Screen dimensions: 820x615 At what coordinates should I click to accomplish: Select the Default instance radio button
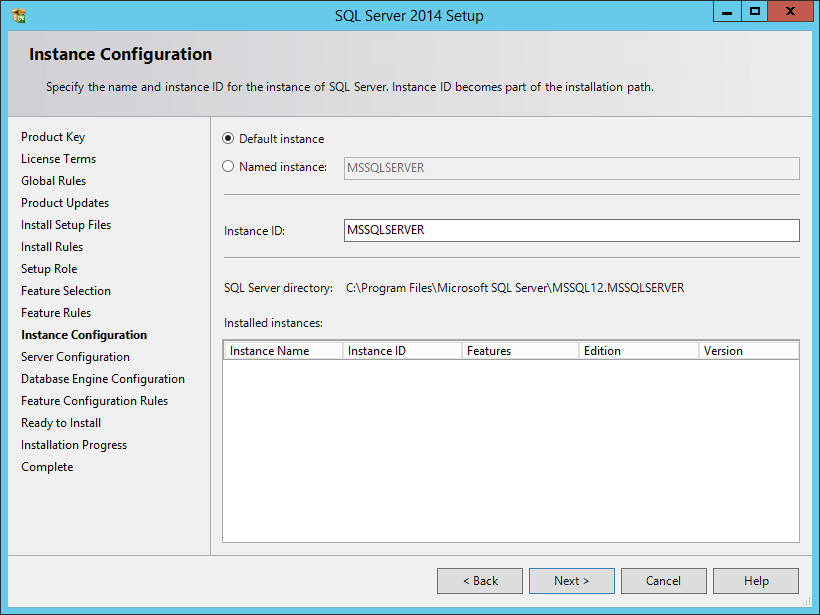point(228,139)
